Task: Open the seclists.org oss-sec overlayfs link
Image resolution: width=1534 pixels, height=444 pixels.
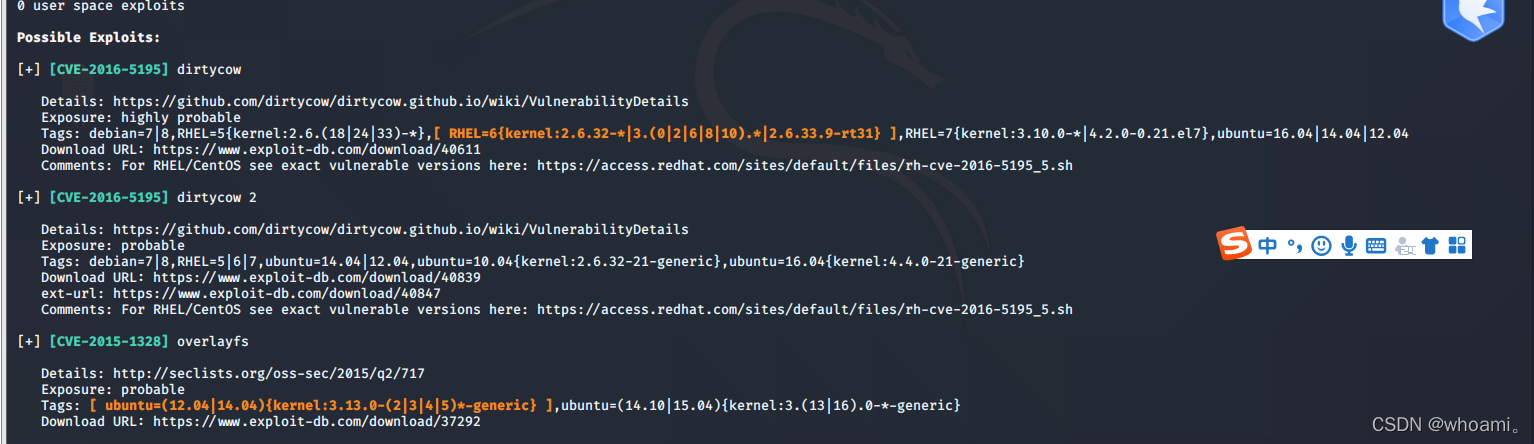Action: tap(269, 373)
